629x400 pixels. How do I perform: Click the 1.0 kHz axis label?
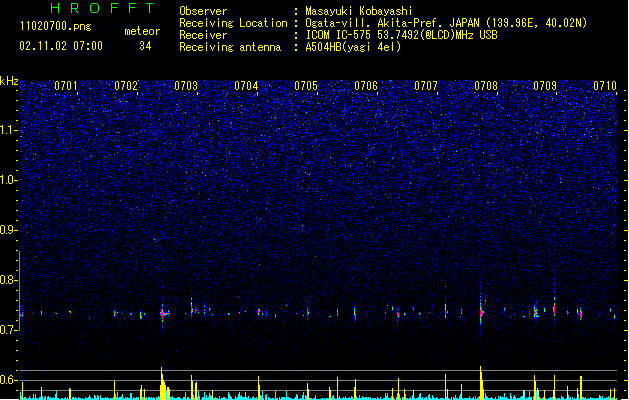(8, 180)
